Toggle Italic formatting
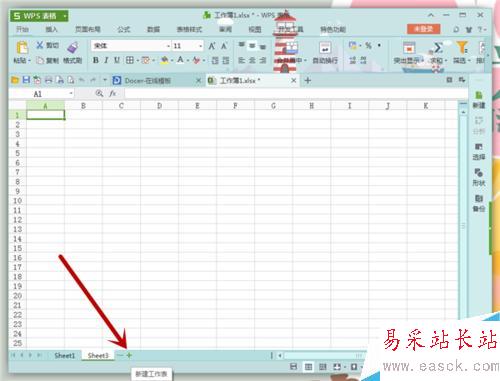This screenshot has width=500, height=381. [106, 60]
